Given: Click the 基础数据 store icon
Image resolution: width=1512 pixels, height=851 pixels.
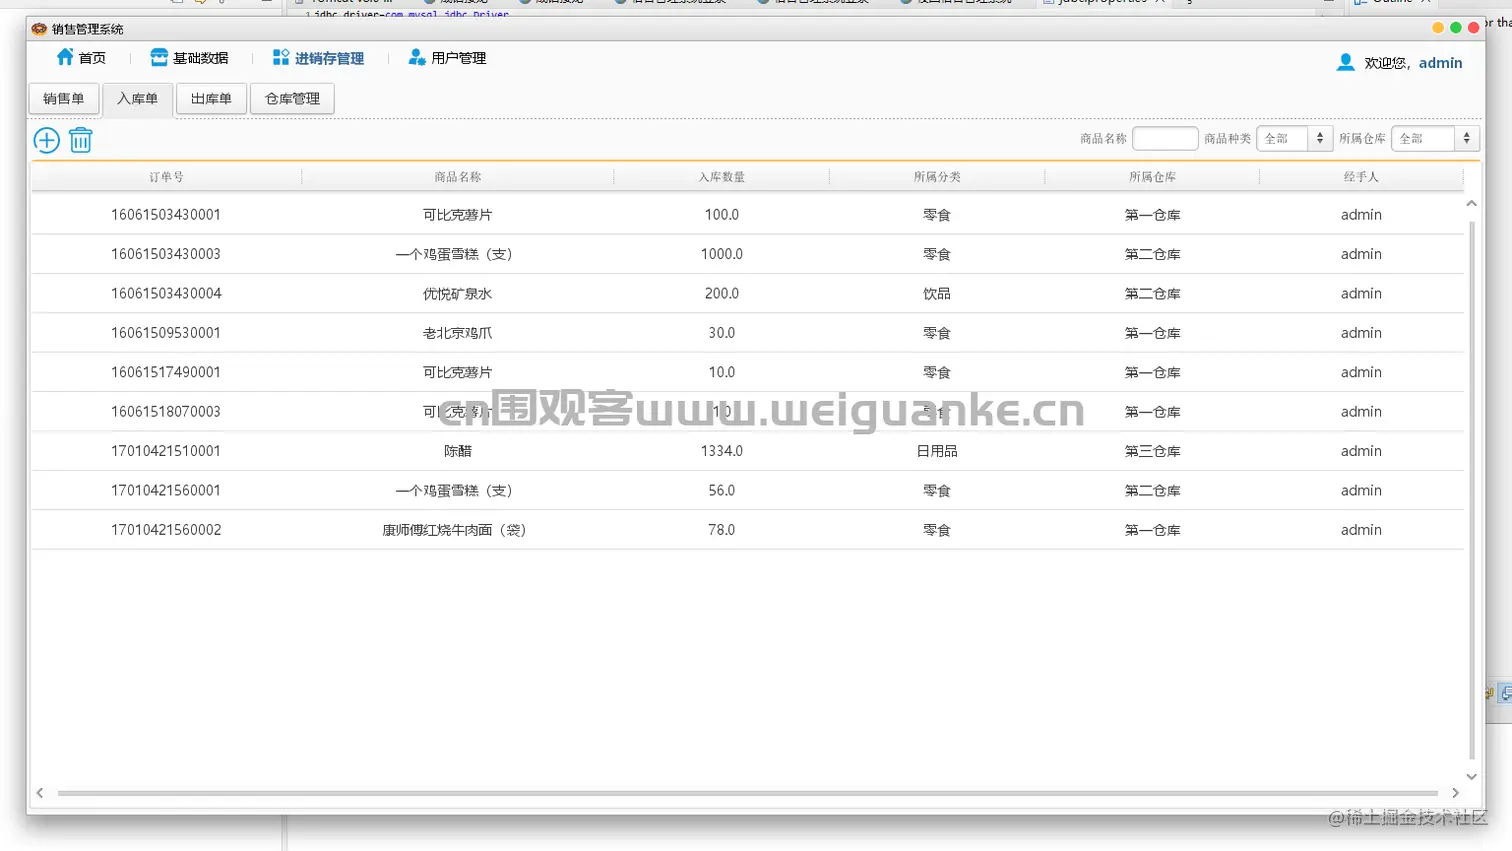Looking at the screenshot, I should [159, 57].
